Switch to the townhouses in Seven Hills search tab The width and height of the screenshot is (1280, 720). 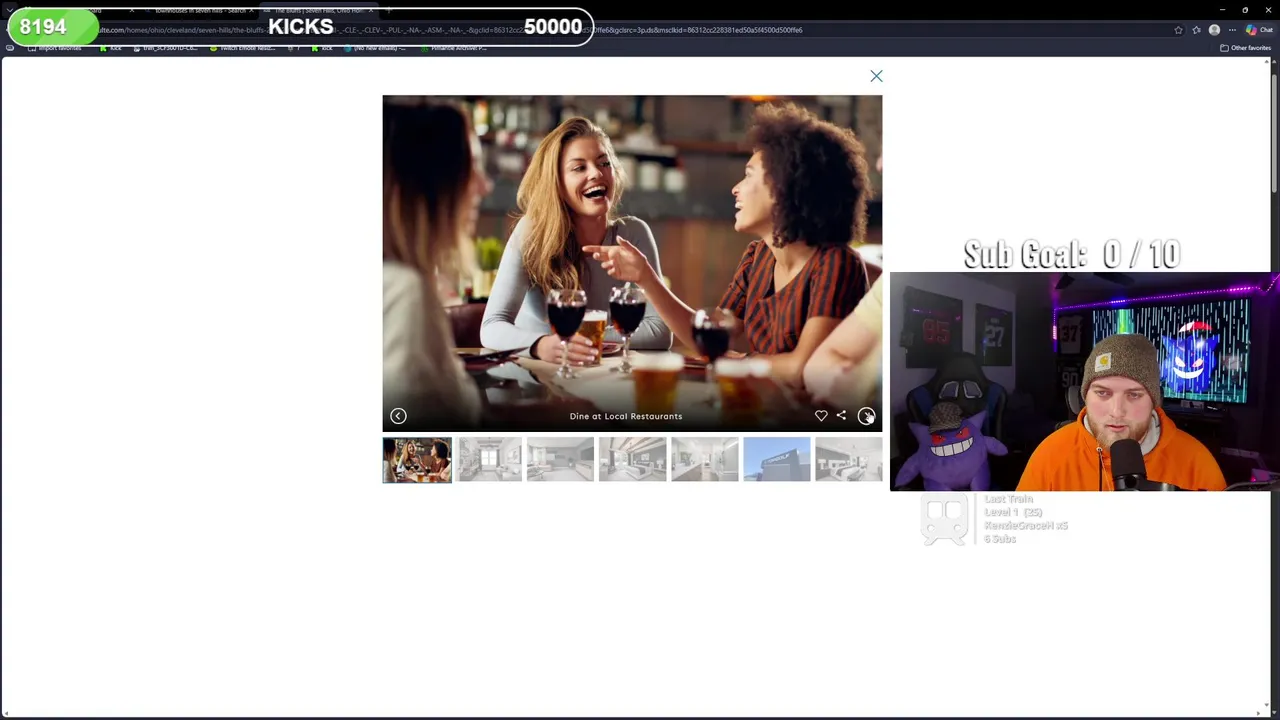tap(200, 10)
